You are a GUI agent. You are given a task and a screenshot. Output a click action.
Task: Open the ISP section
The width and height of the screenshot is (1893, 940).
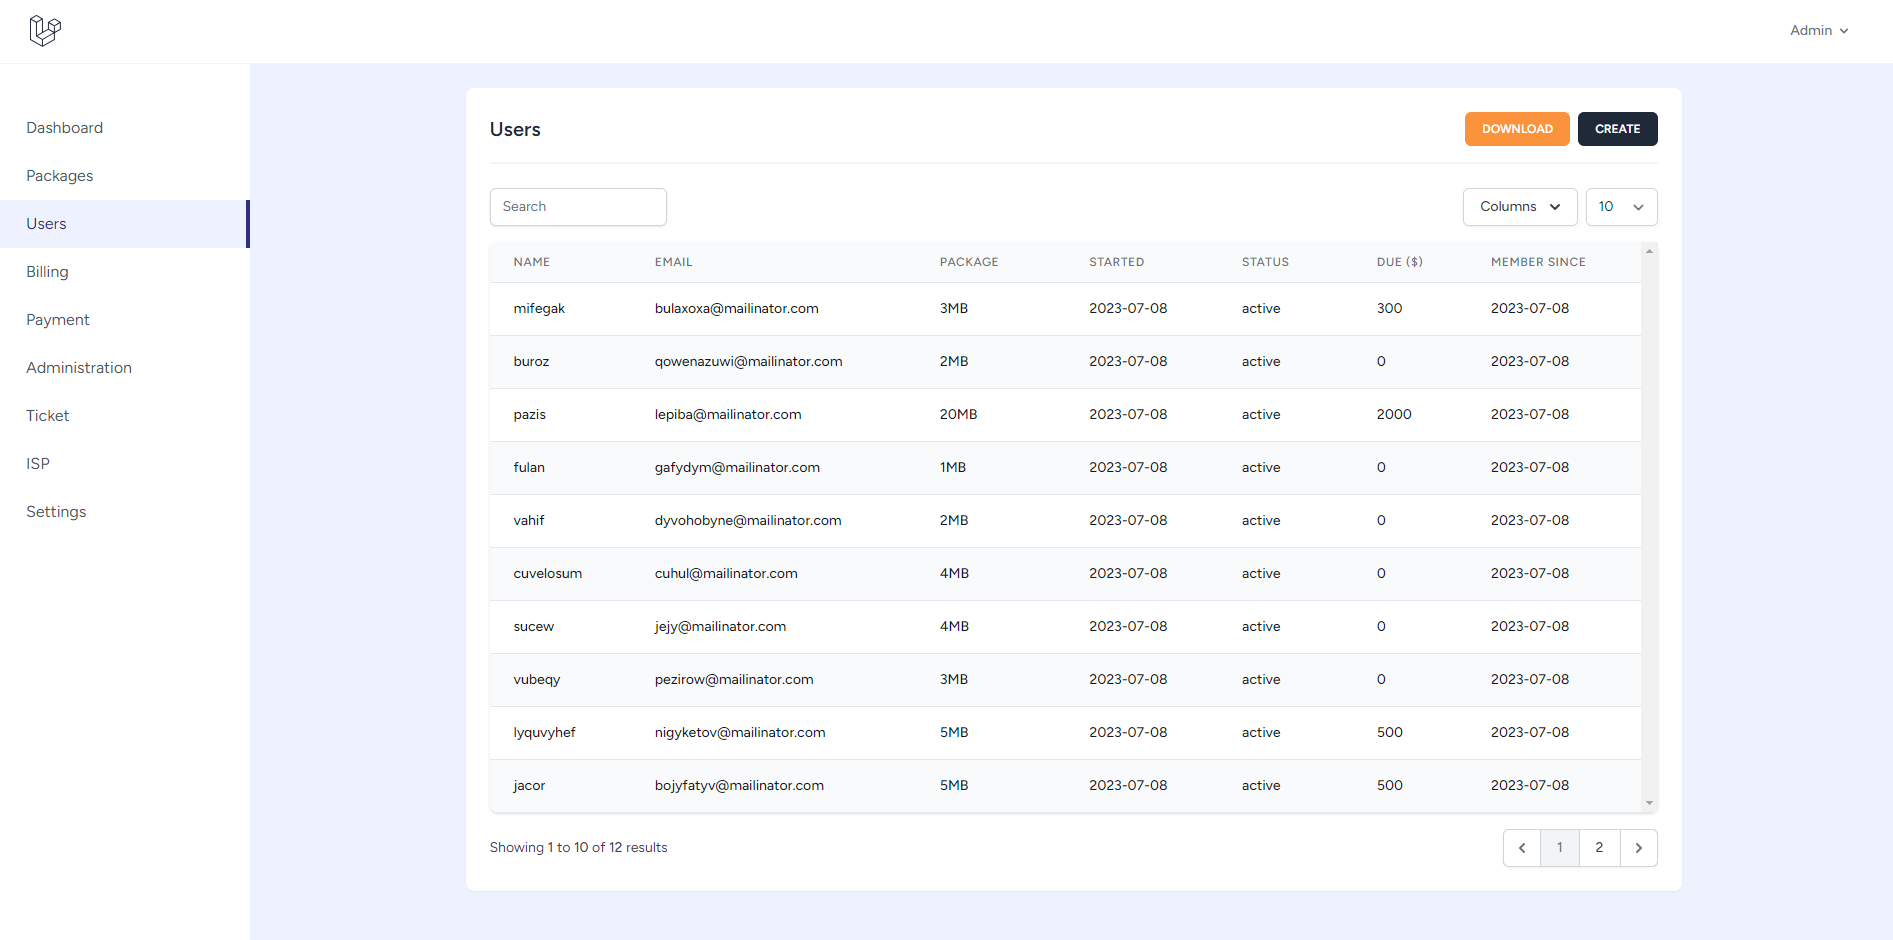pyautogui.click(x=37, y=463)
